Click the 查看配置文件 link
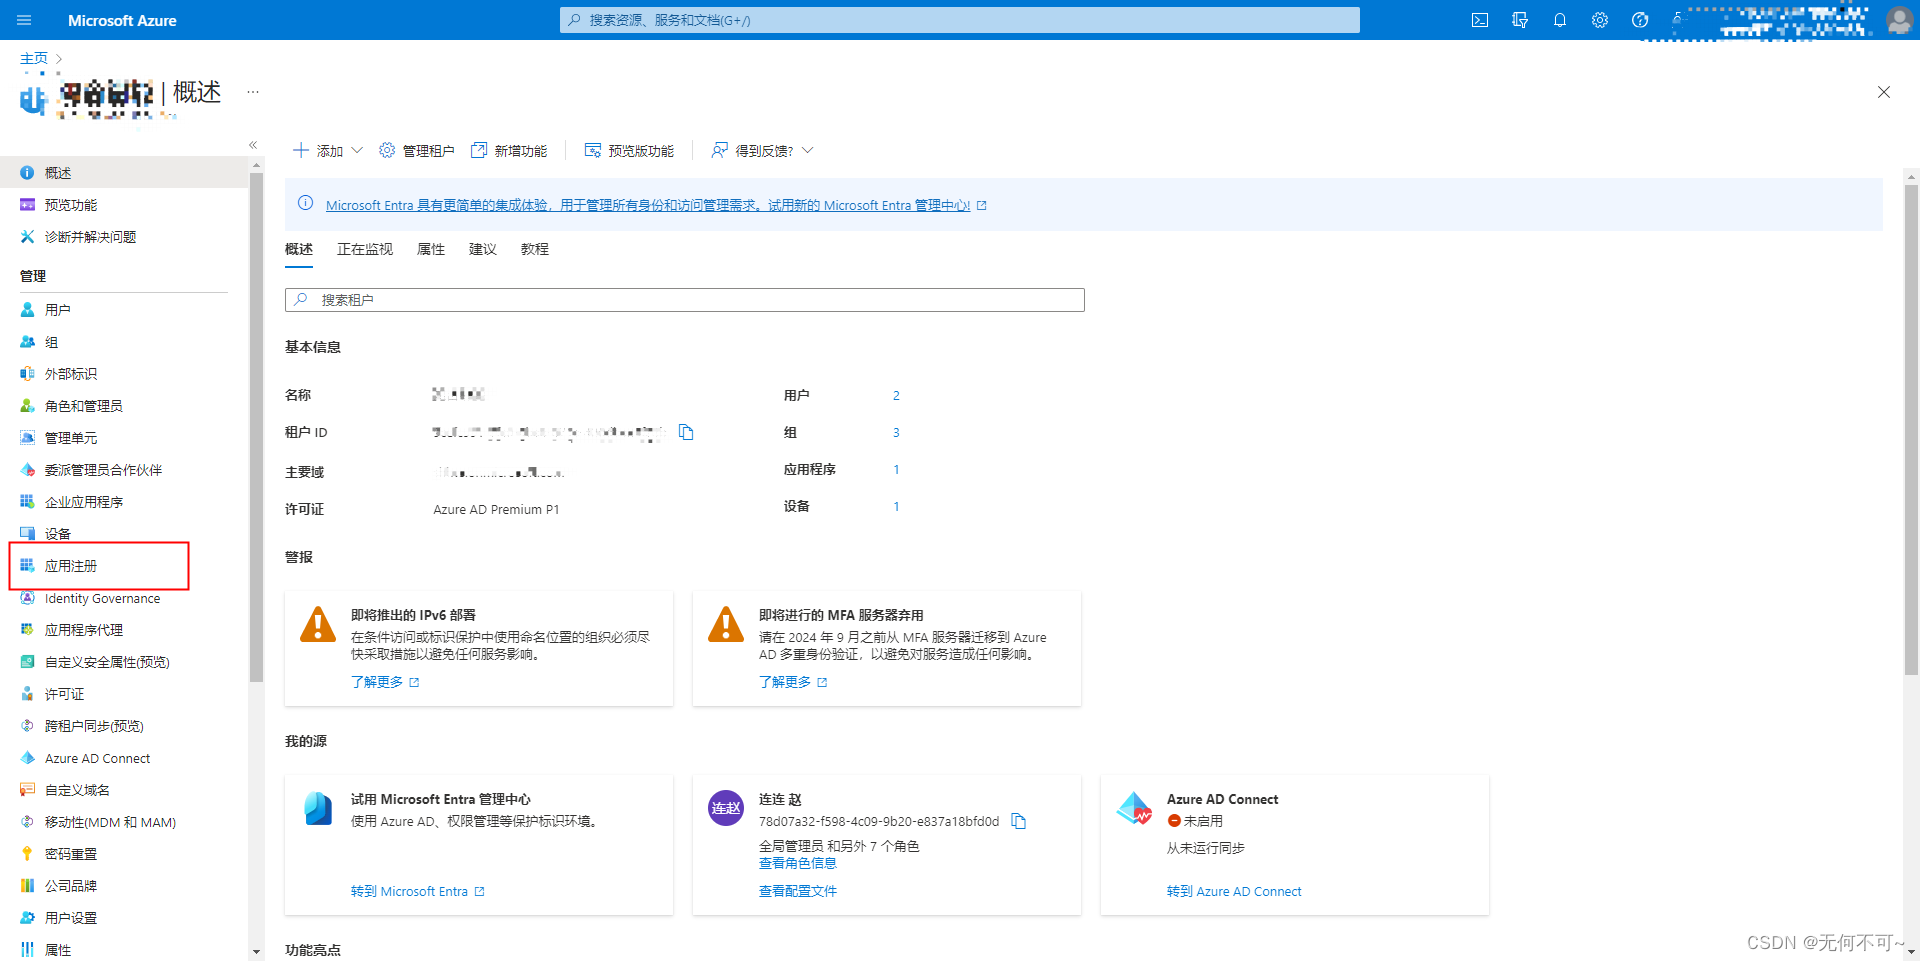The image size is (1920, 961). point(798,891)
